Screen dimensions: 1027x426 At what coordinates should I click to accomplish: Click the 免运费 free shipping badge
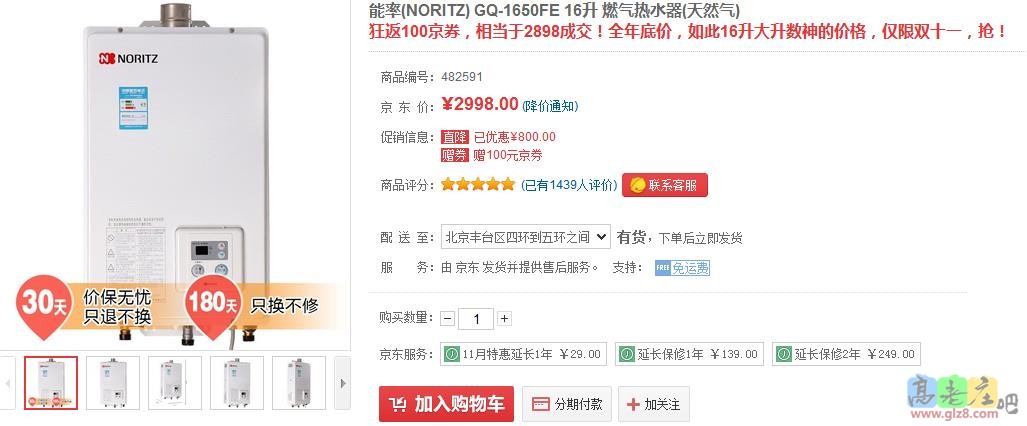[x=682, y=267]
